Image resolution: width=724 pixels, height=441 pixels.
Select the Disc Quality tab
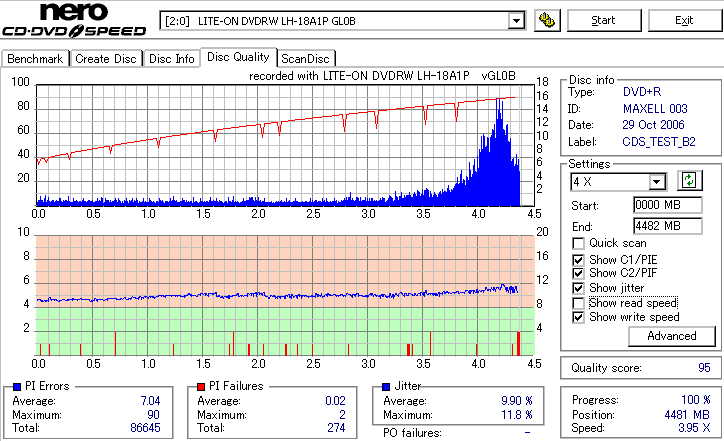[x=238, y=57]
